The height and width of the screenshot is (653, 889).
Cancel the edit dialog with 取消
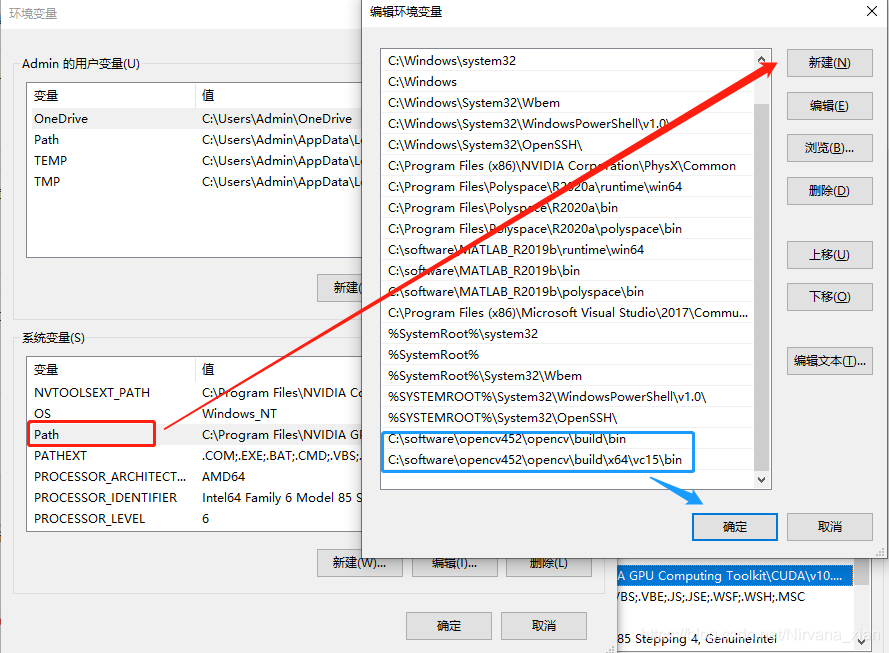829,527
